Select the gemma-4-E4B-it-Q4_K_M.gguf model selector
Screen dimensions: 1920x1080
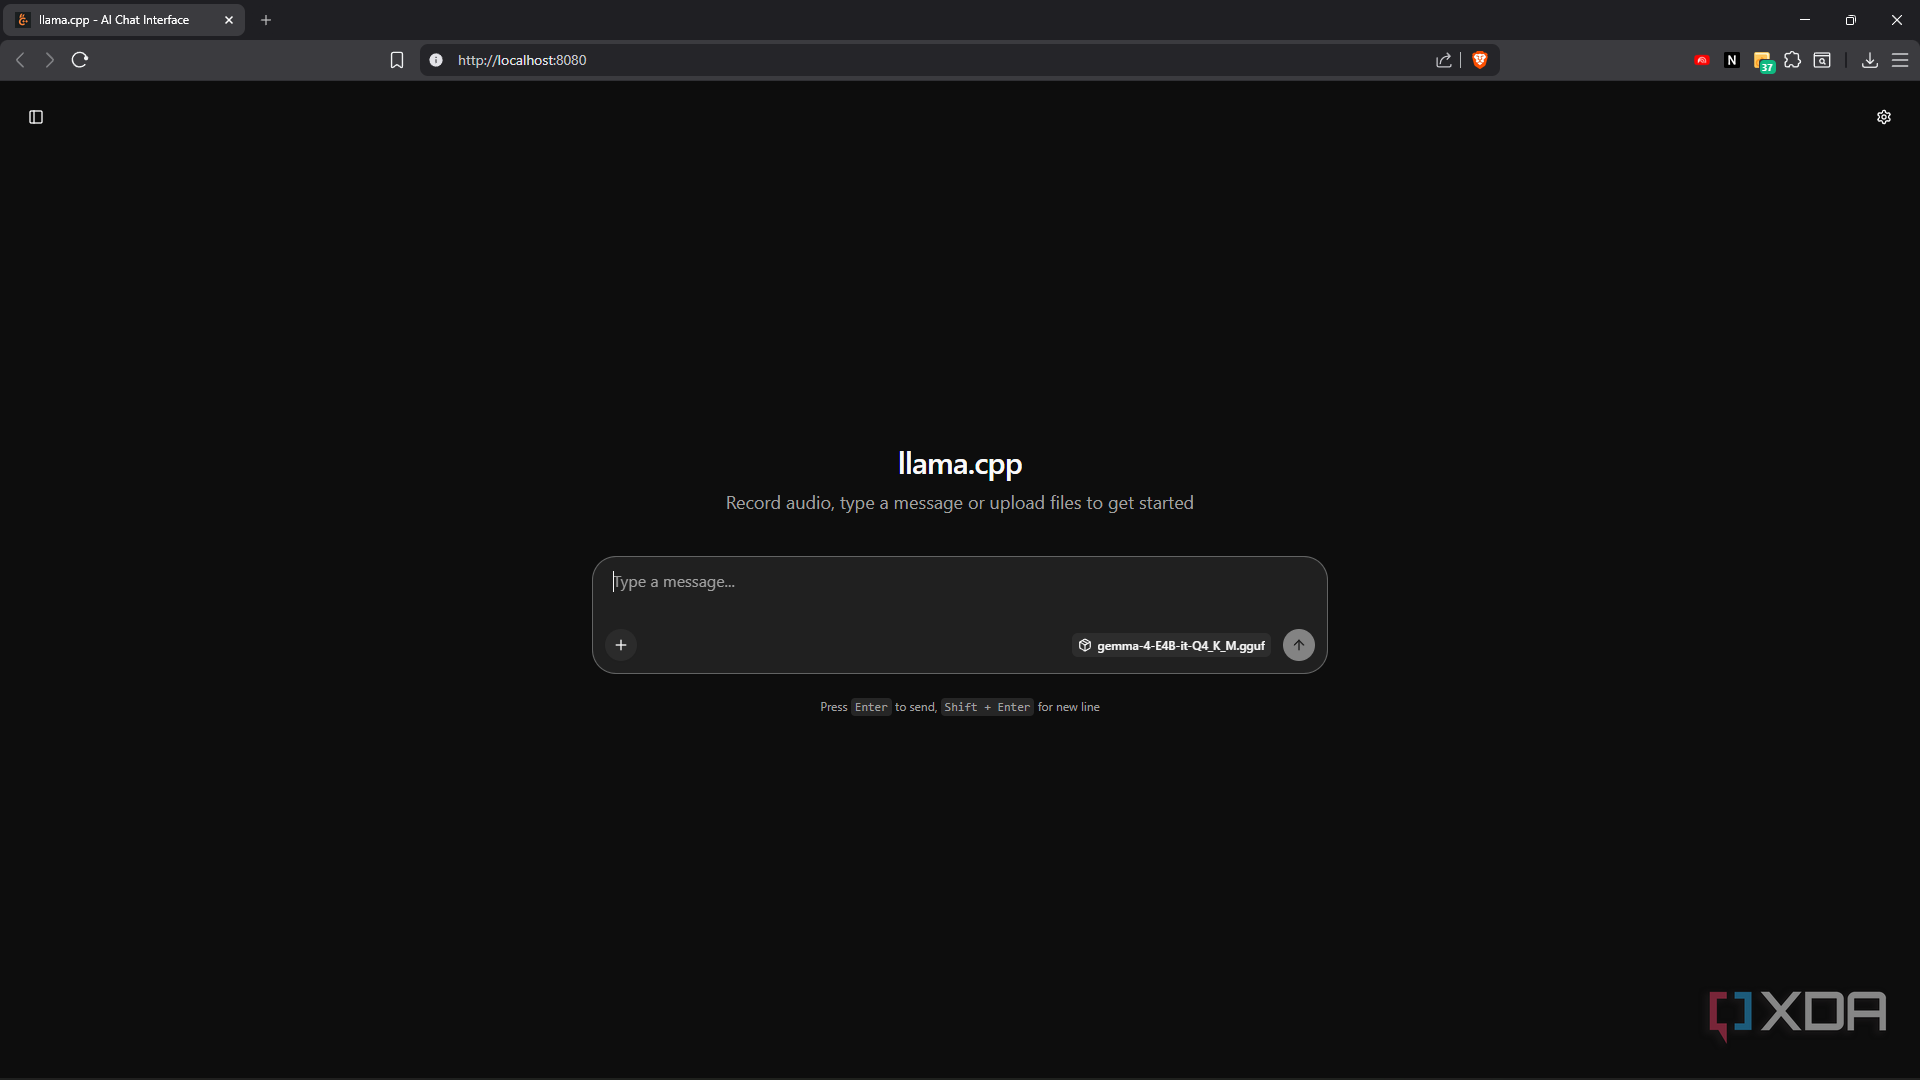point(1171,645)
